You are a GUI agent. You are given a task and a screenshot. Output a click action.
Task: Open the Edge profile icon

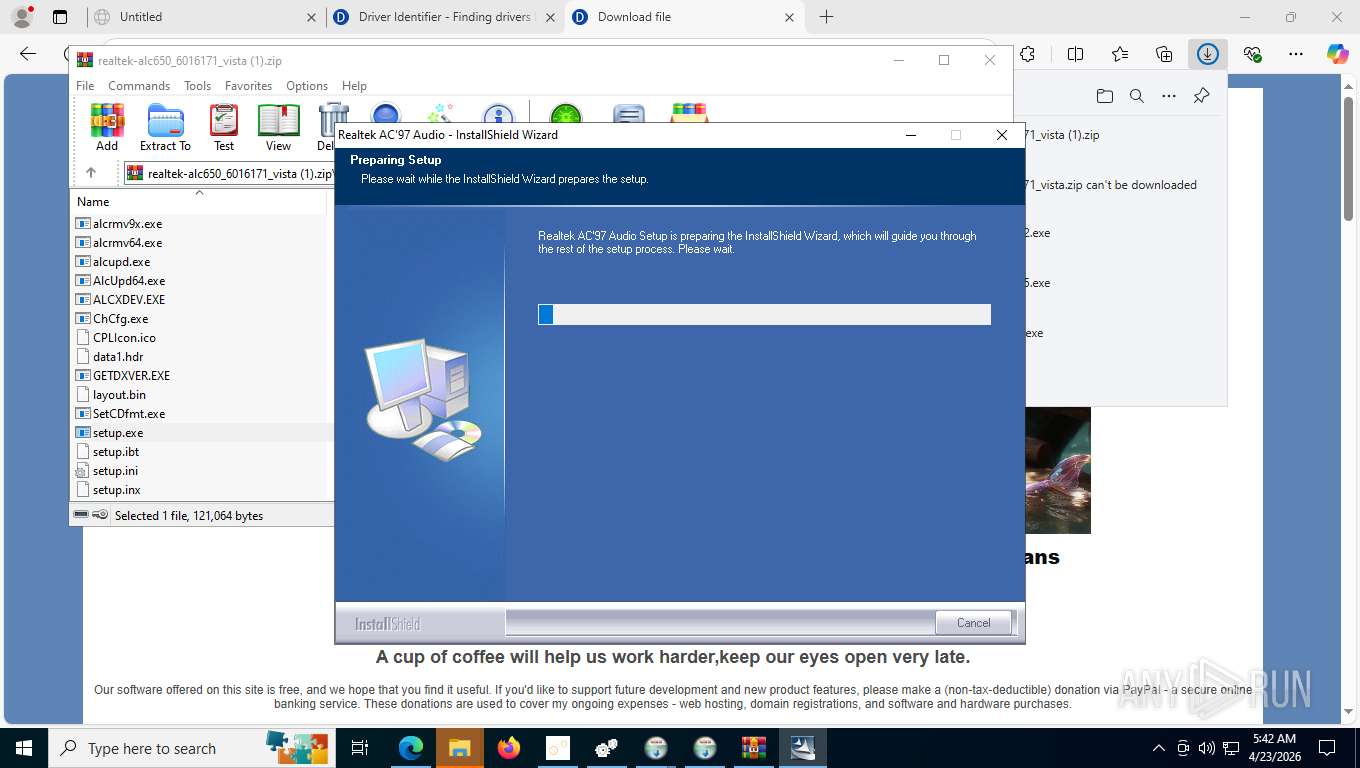(21, 17)
